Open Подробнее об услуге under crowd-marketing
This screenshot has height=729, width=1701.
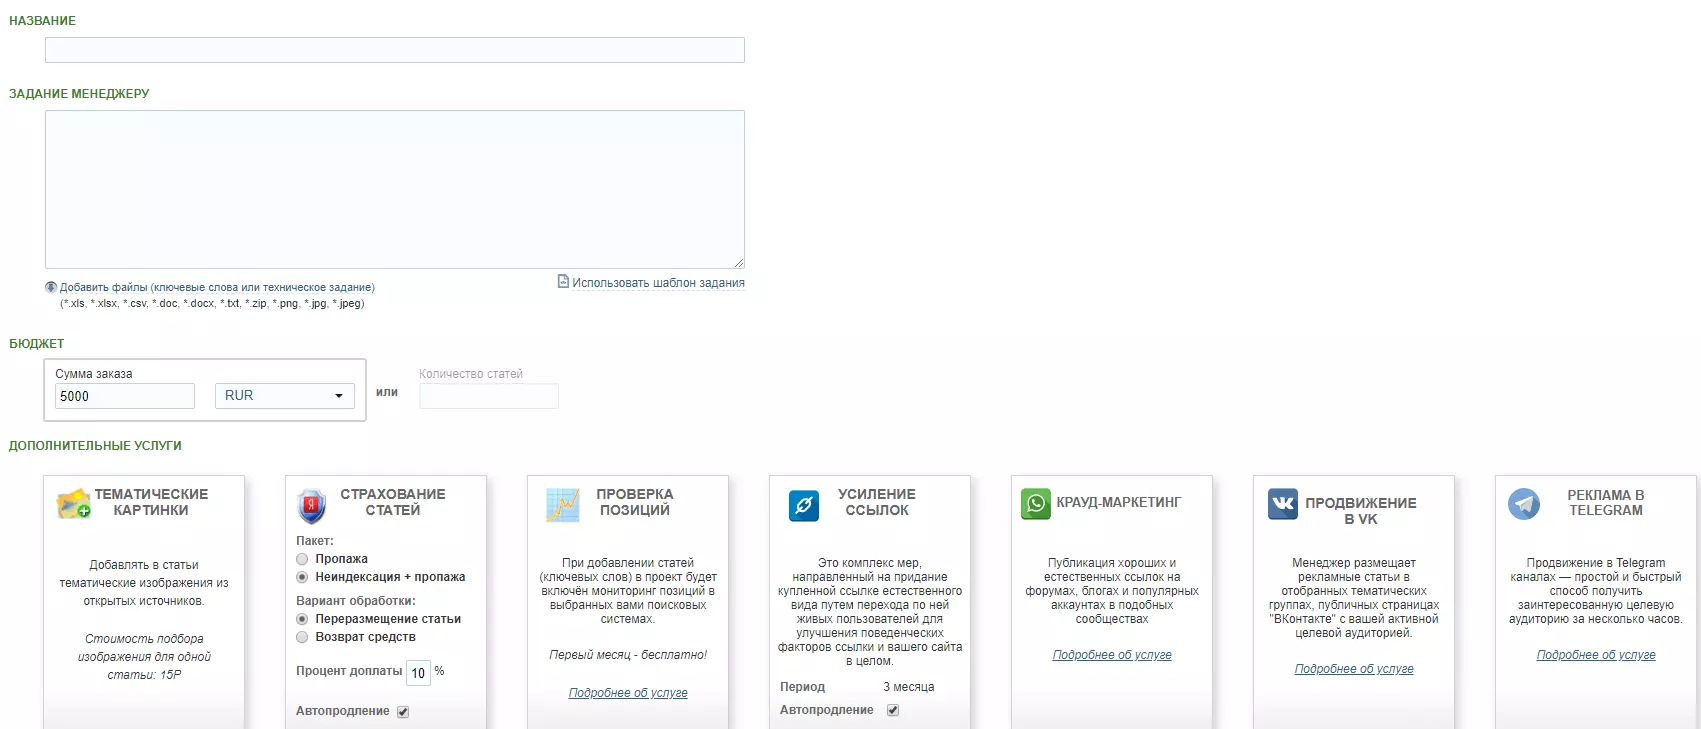point(1112,655)
